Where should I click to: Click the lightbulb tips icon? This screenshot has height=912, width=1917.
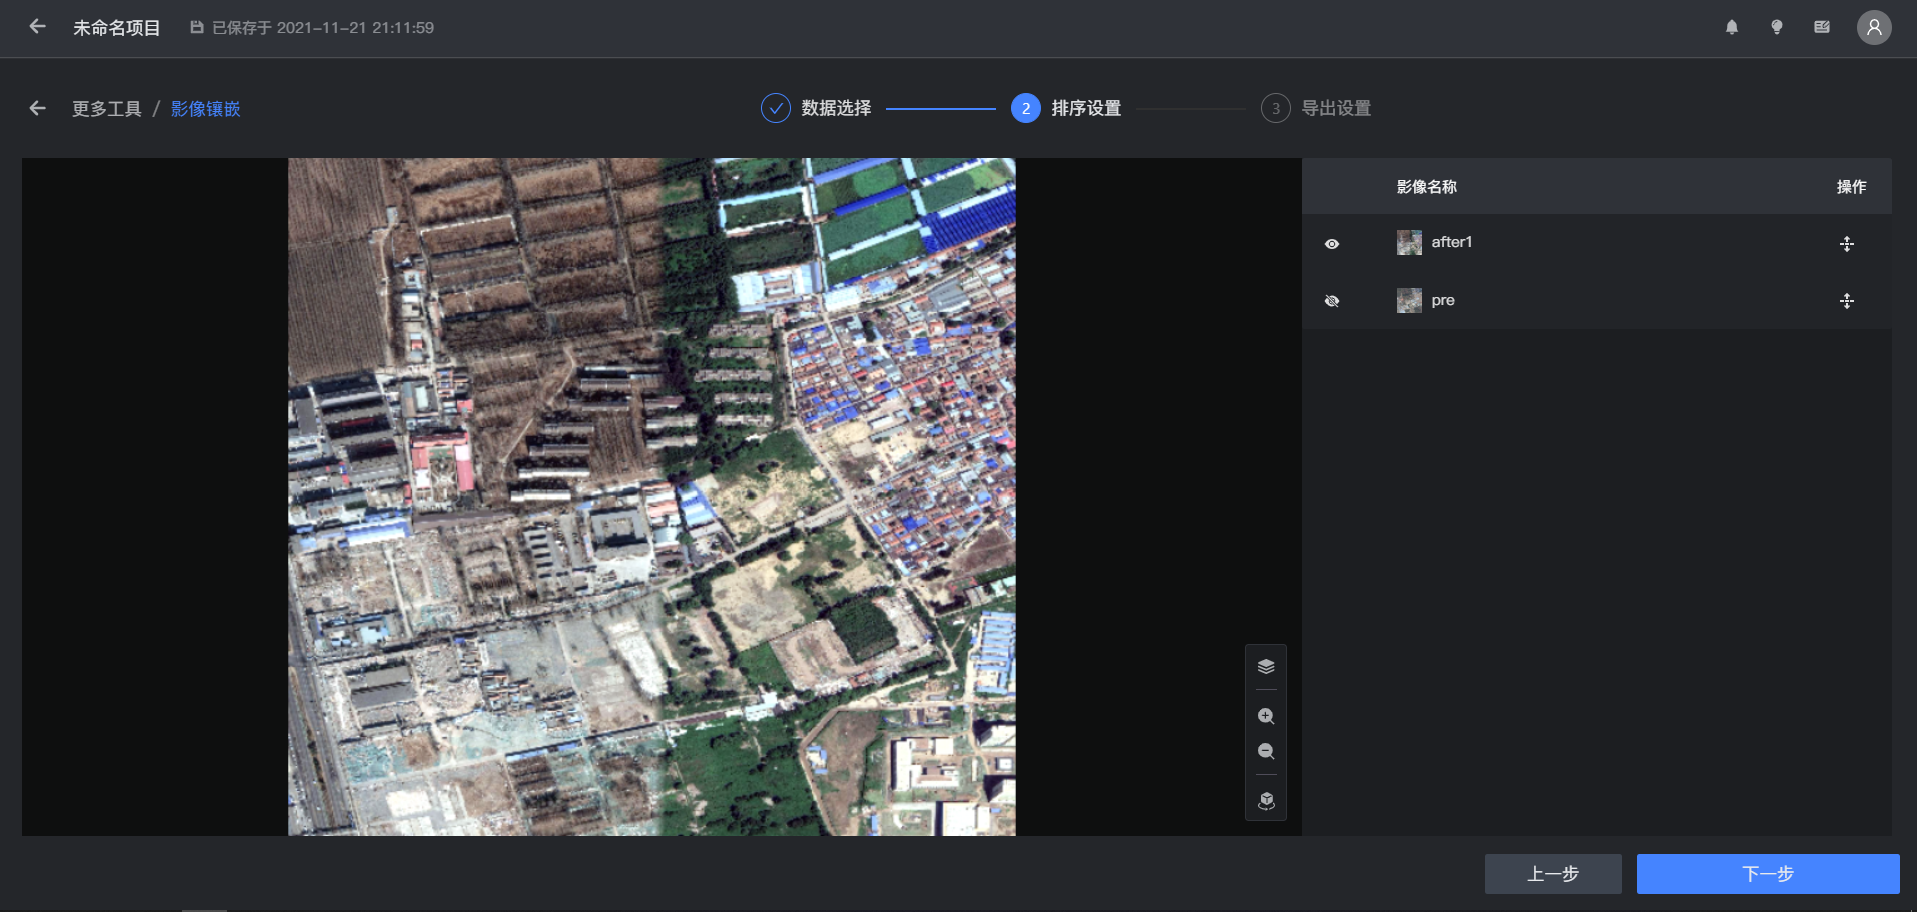point(1777,27)
